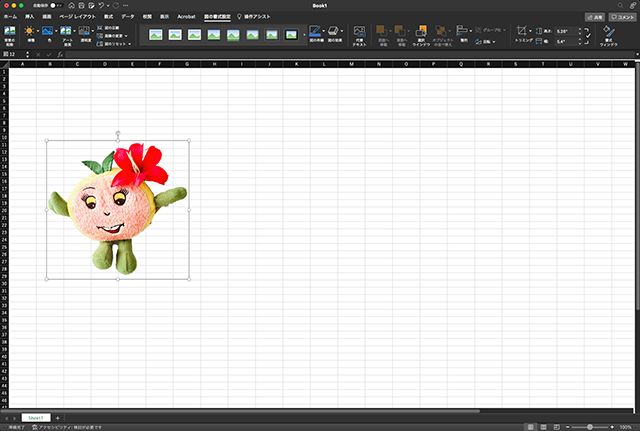The width and height of the screenshot is (640, 431).
Task: Open the Selection Pane (選択ウィンドウ) icon
Action: click(x=421, y=33)
